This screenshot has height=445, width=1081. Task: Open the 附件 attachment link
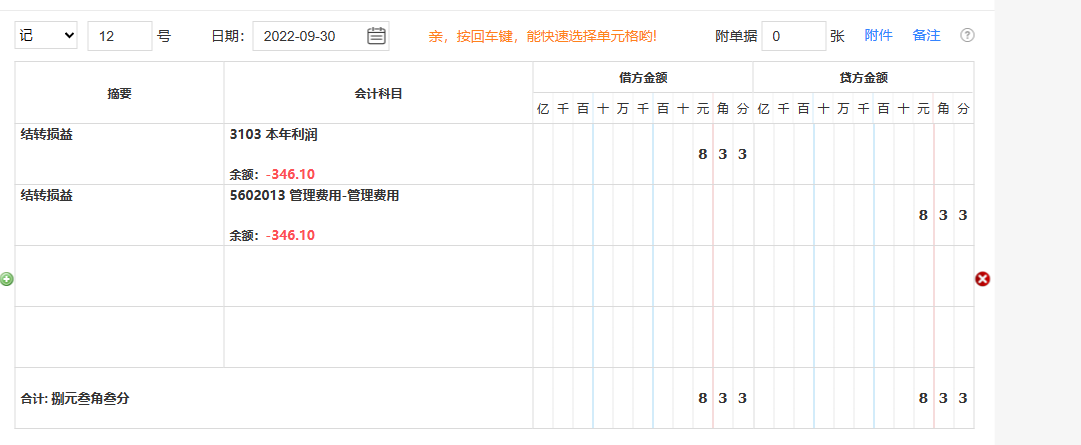point(878,36)
